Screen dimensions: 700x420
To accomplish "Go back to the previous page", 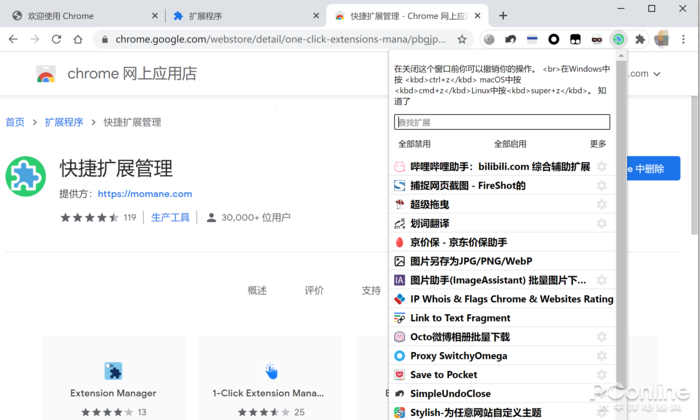I will (x=13, y=39).
